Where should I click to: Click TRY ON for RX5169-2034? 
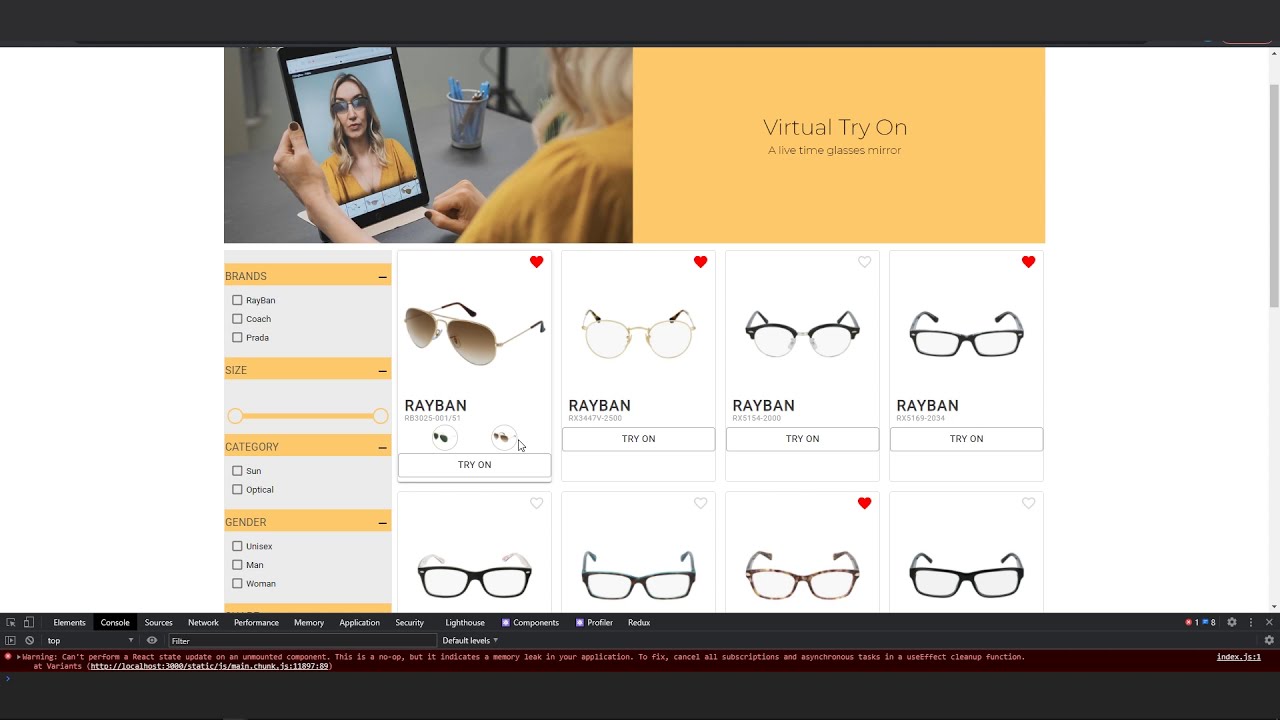tap(966, 439)
